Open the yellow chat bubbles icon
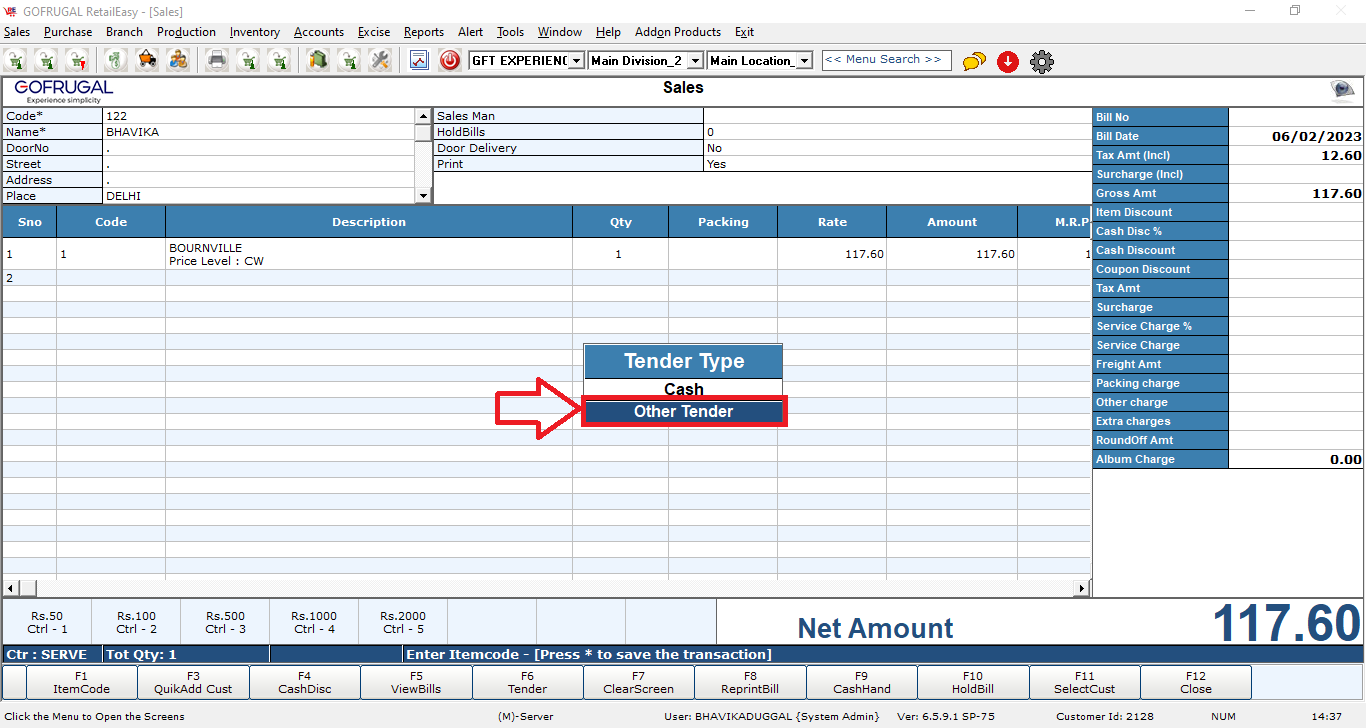The width and height of the screenshot is (1366, 728). [974, 62]
